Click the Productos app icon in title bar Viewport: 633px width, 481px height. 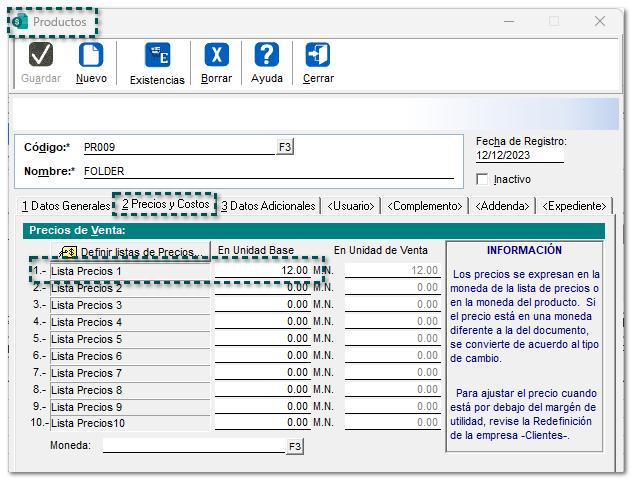(x=20, y=21)
